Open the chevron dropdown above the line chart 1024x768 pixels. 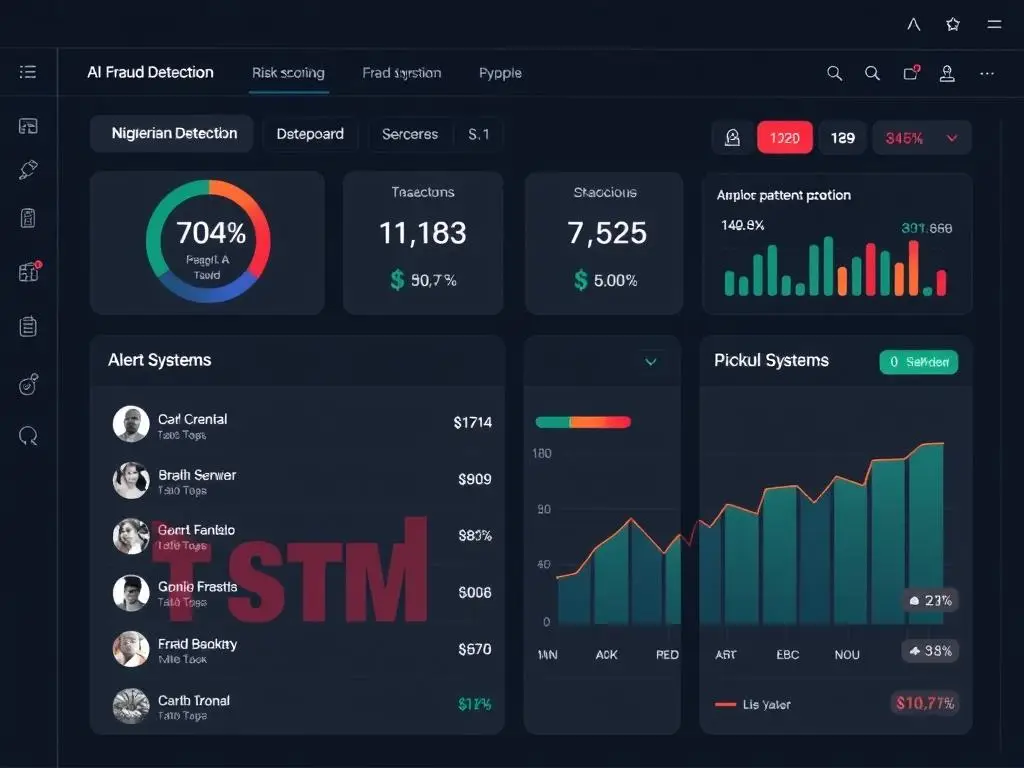click(x=651, y=362)
